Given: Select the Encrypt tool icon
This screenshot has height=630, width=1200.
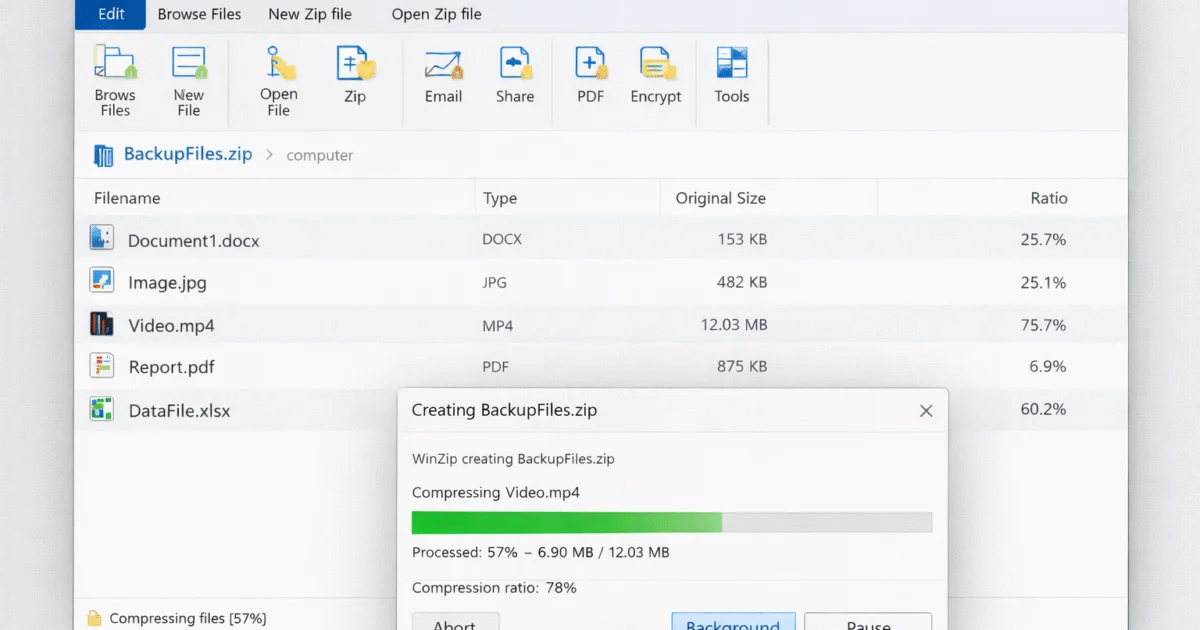Looking at the screenshot, I should tap(656, 63).
